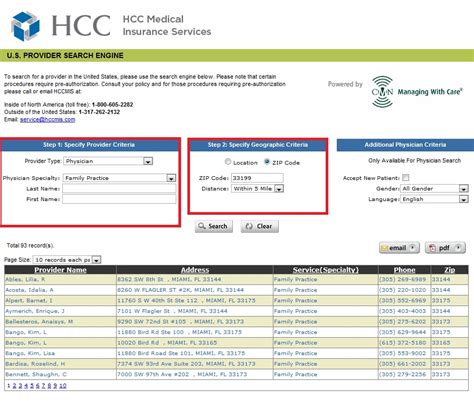Go to results page 5

click(x=32, y=386)
